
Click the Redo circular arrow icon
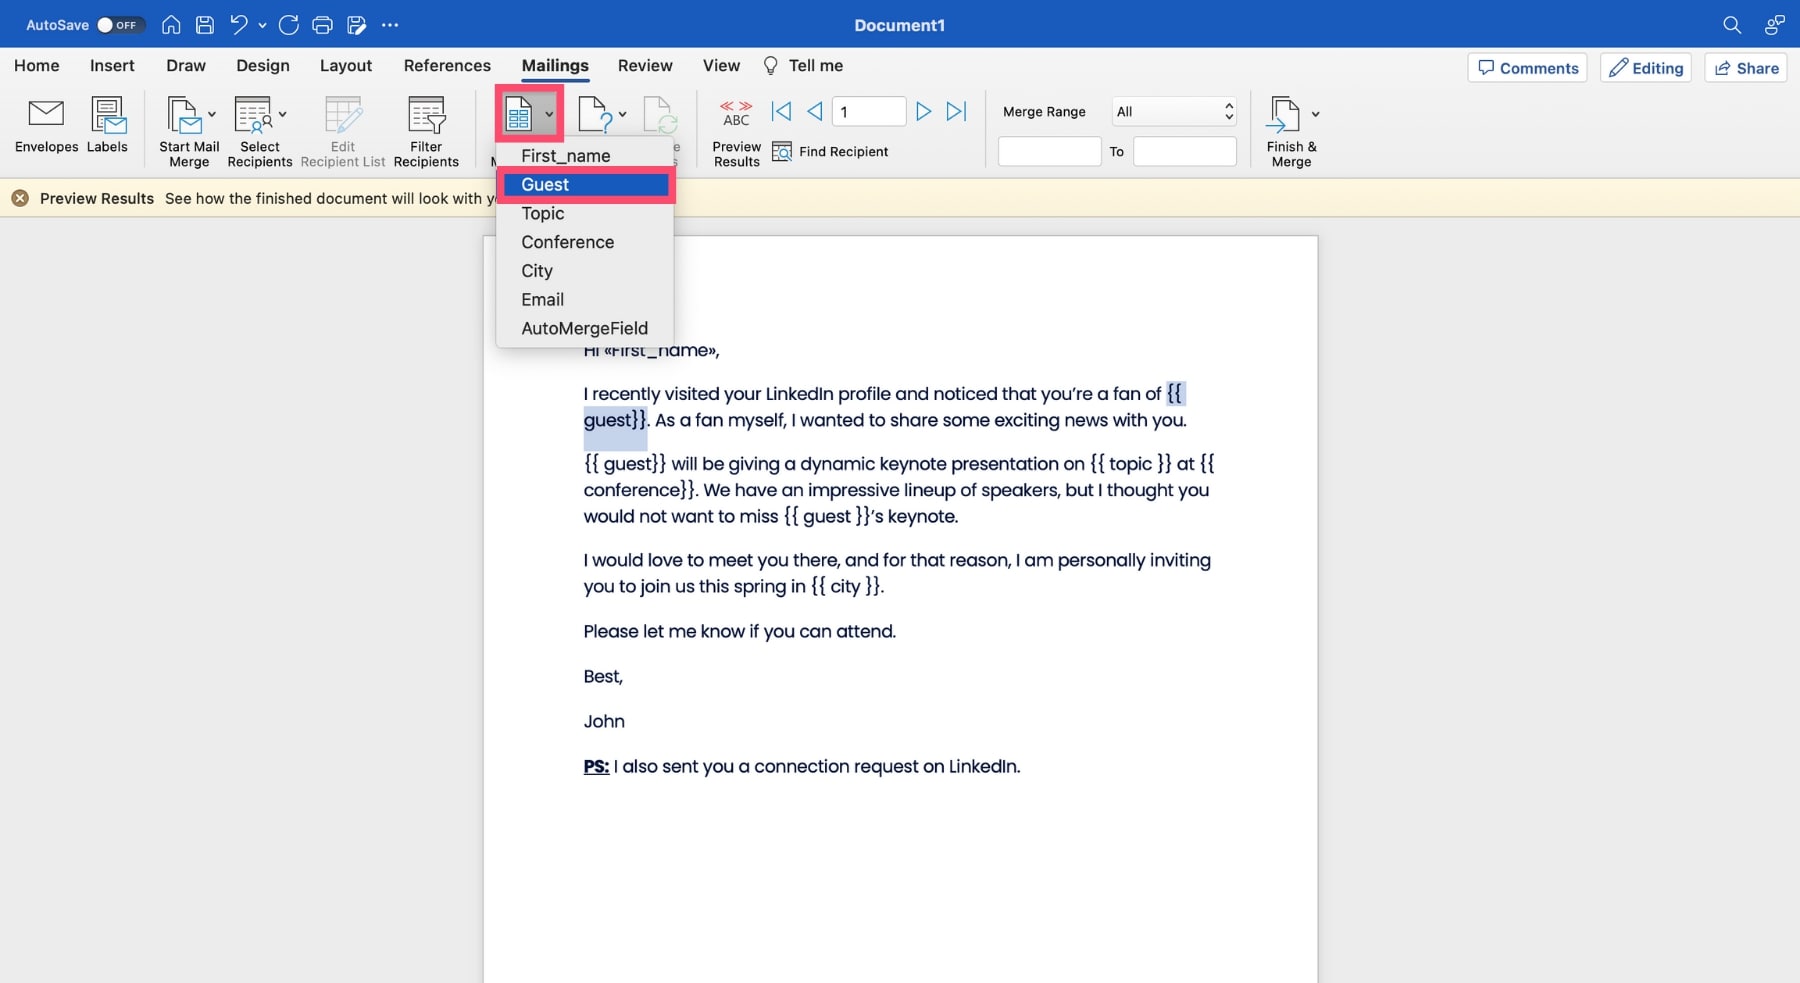pyautogui.click(x=289, y=25)
